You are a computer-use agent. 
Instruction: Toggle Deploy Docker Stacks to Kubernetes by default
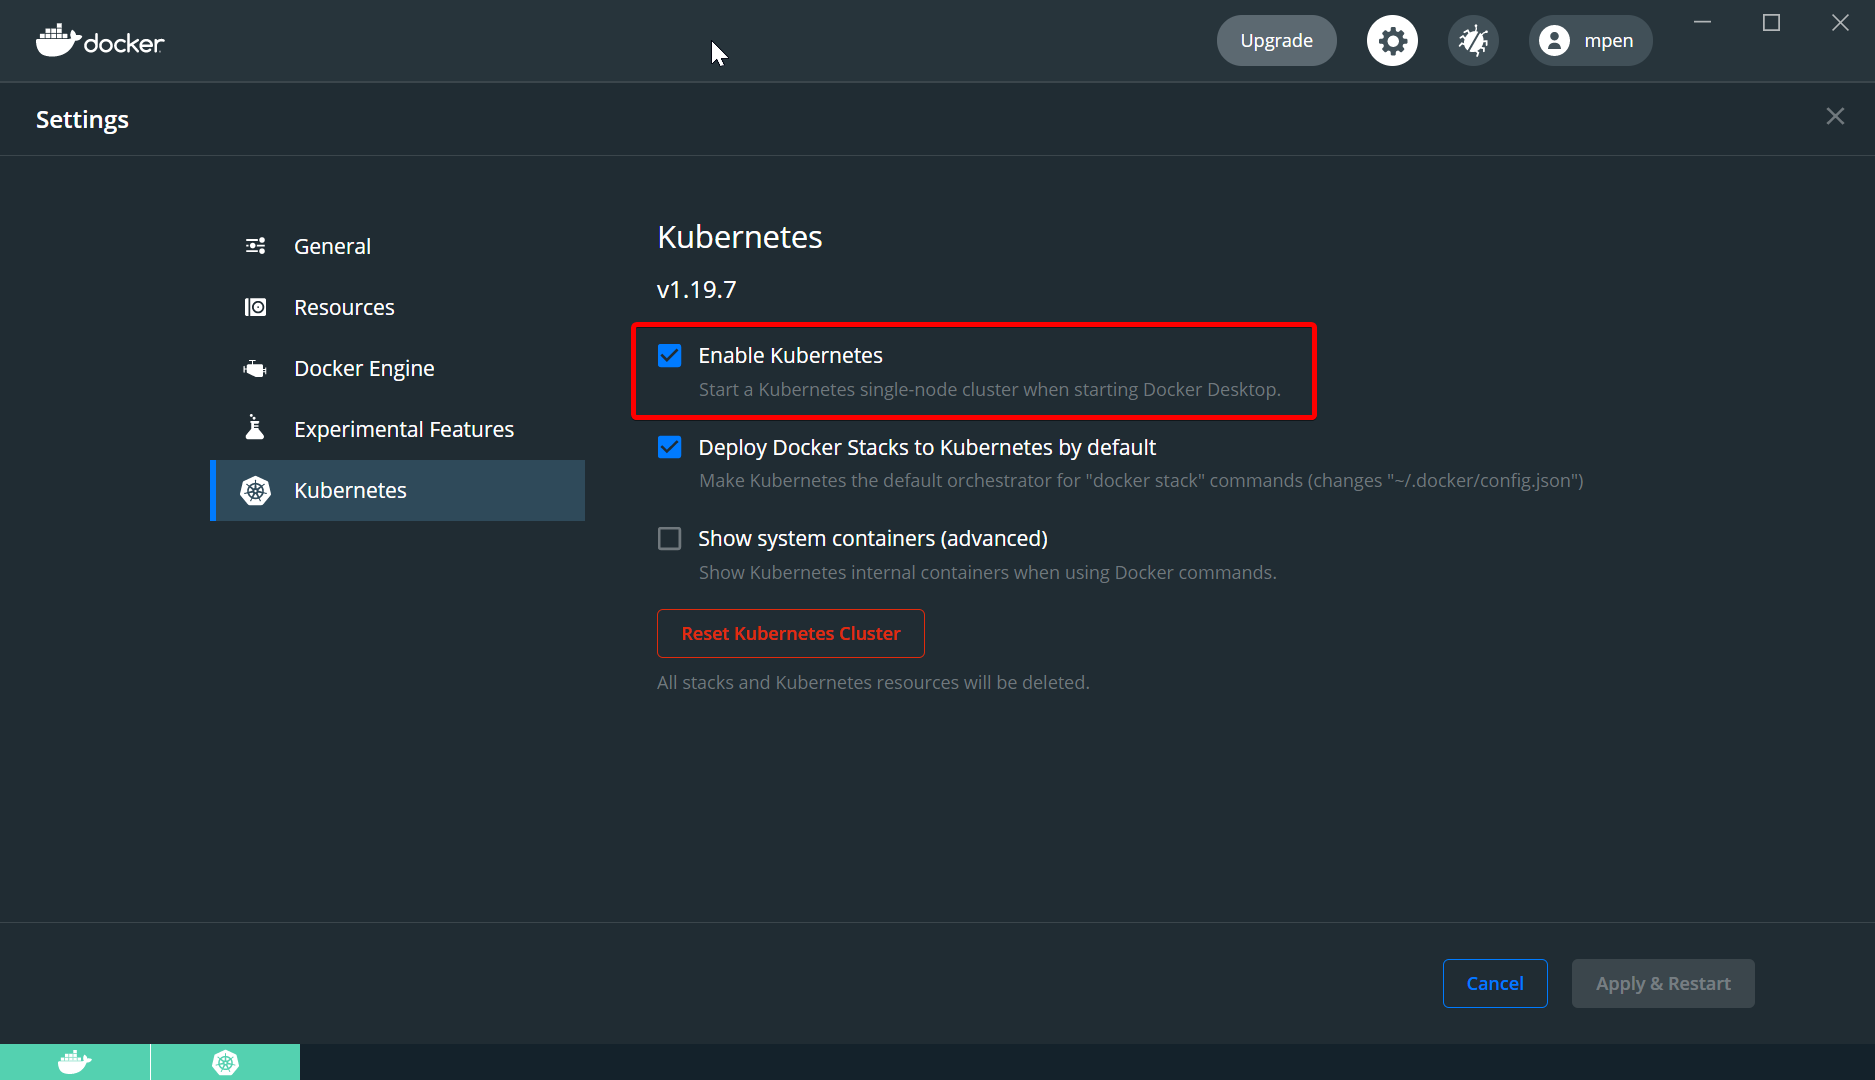[x=670, y=447]
